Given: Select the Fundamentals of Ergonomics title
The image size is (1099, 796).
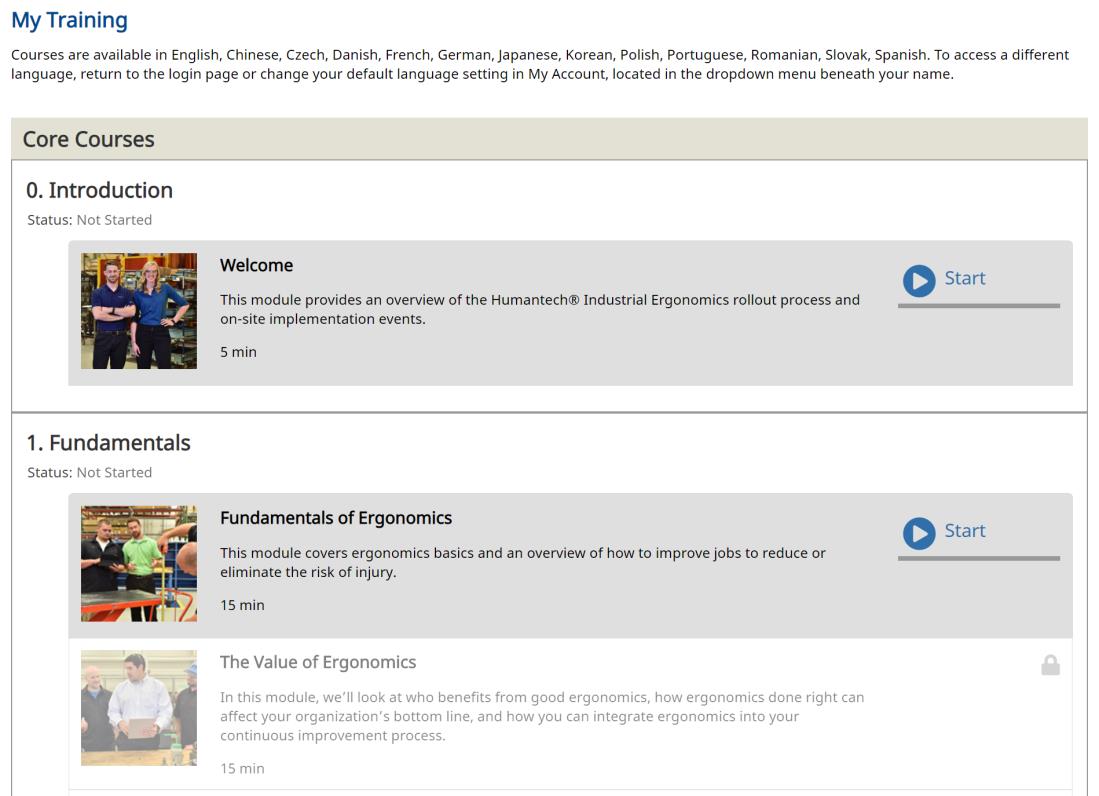Looking at the screenshot, I should (336, 518).
